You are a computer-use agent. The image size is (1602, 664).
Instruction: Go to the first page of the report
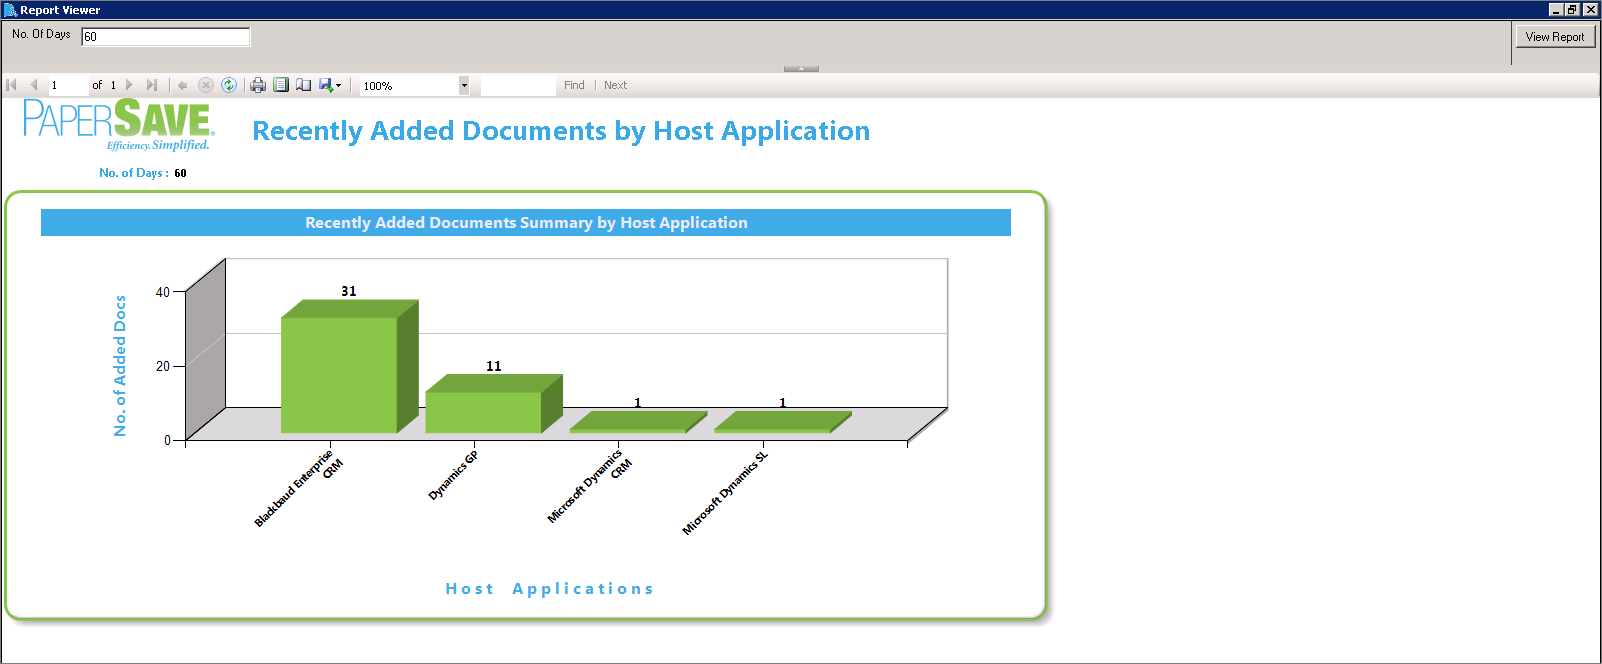[12, 85]
